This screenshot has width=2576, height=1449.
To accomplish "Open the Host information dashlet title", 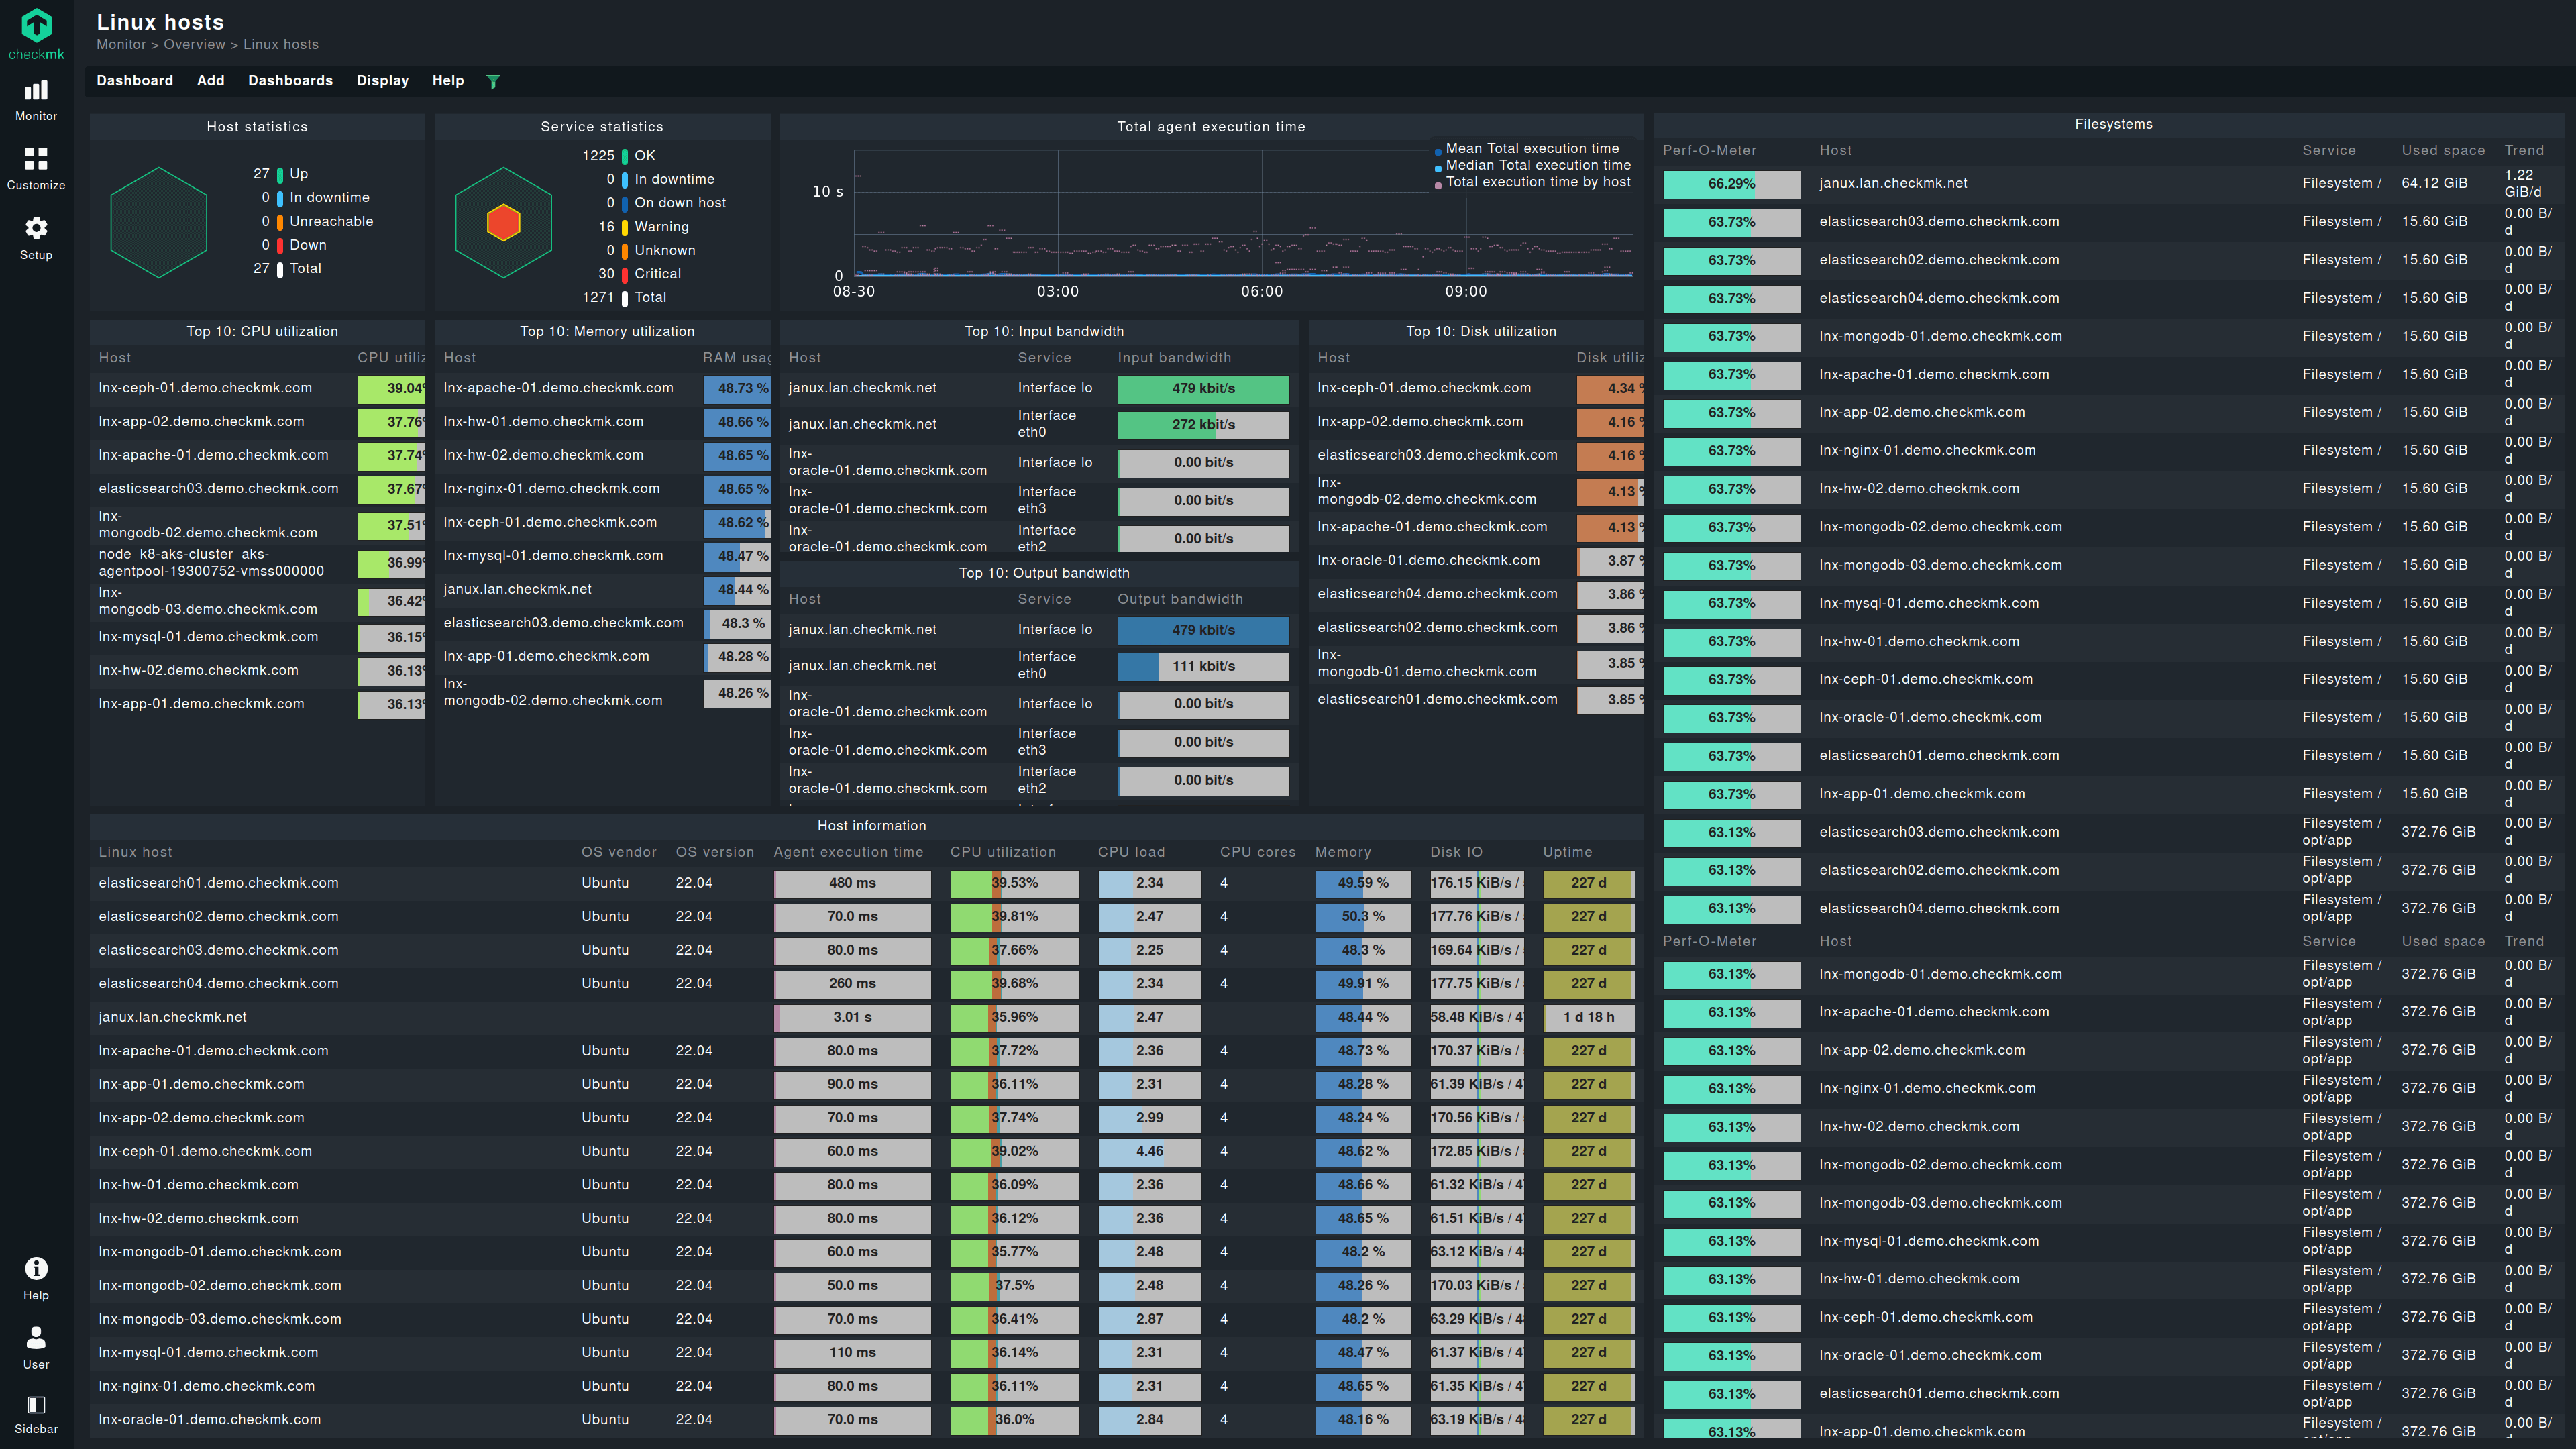I will pos(872,825).
